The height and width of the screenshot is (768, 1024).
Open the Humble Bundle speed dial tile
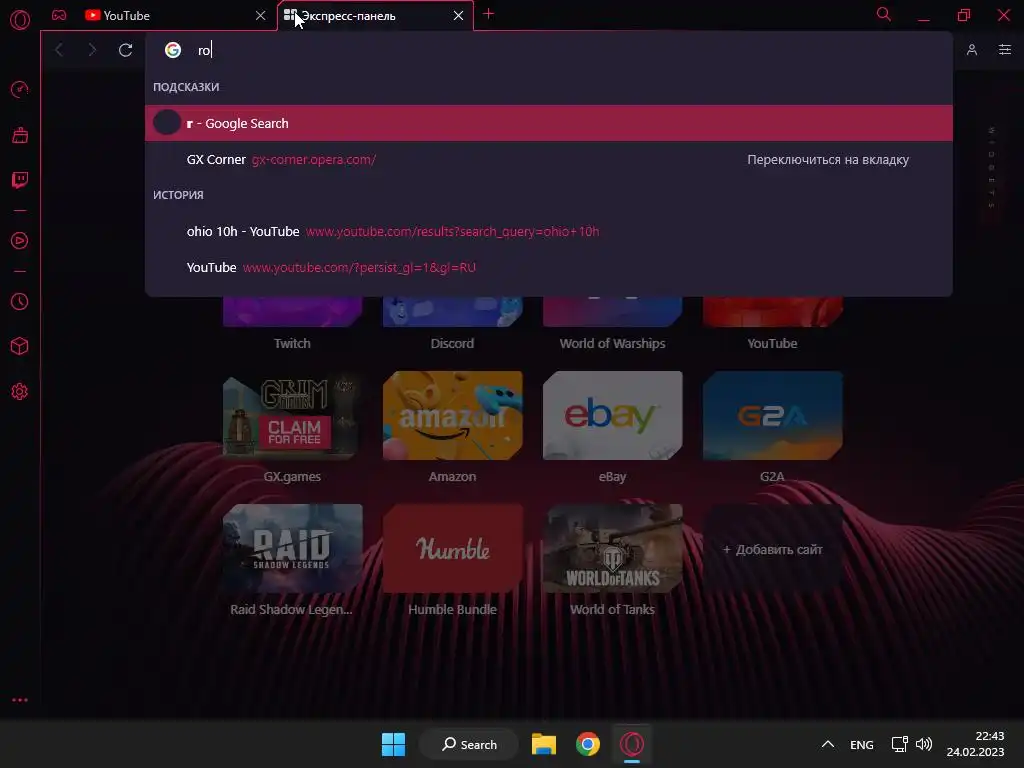pos(452,549)
